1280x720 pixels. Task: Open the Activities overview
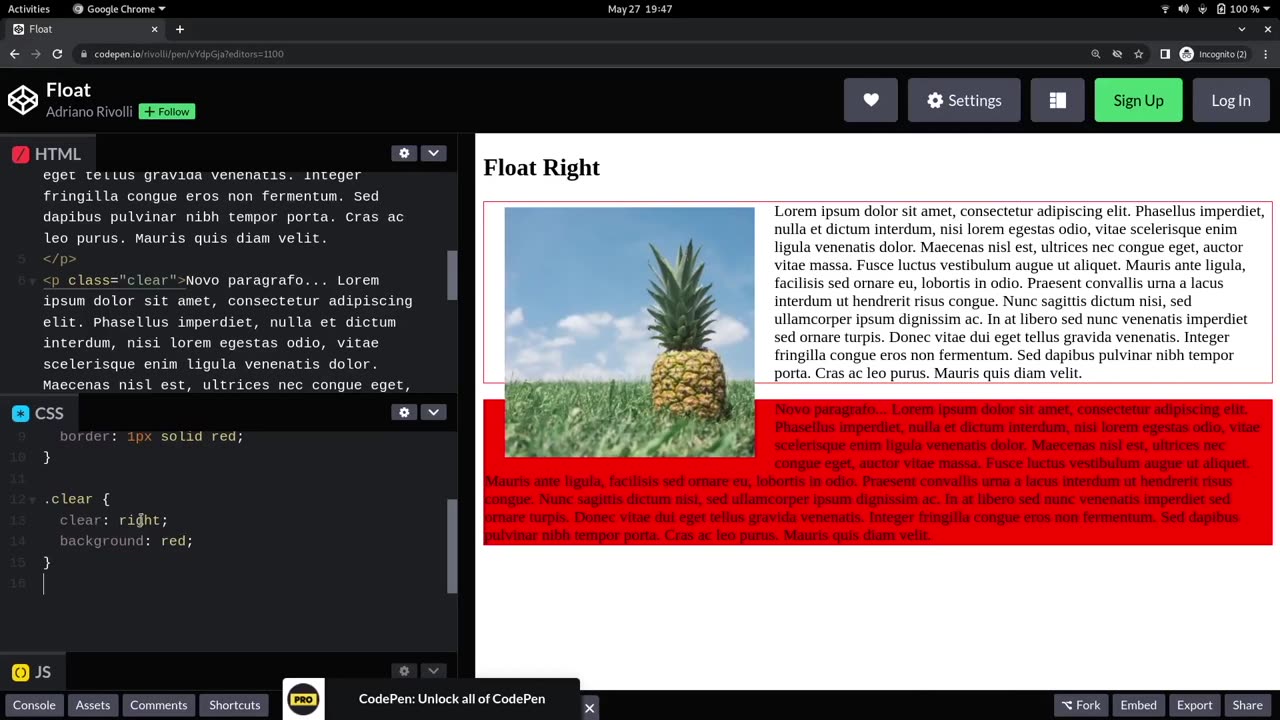pos(29,9)
